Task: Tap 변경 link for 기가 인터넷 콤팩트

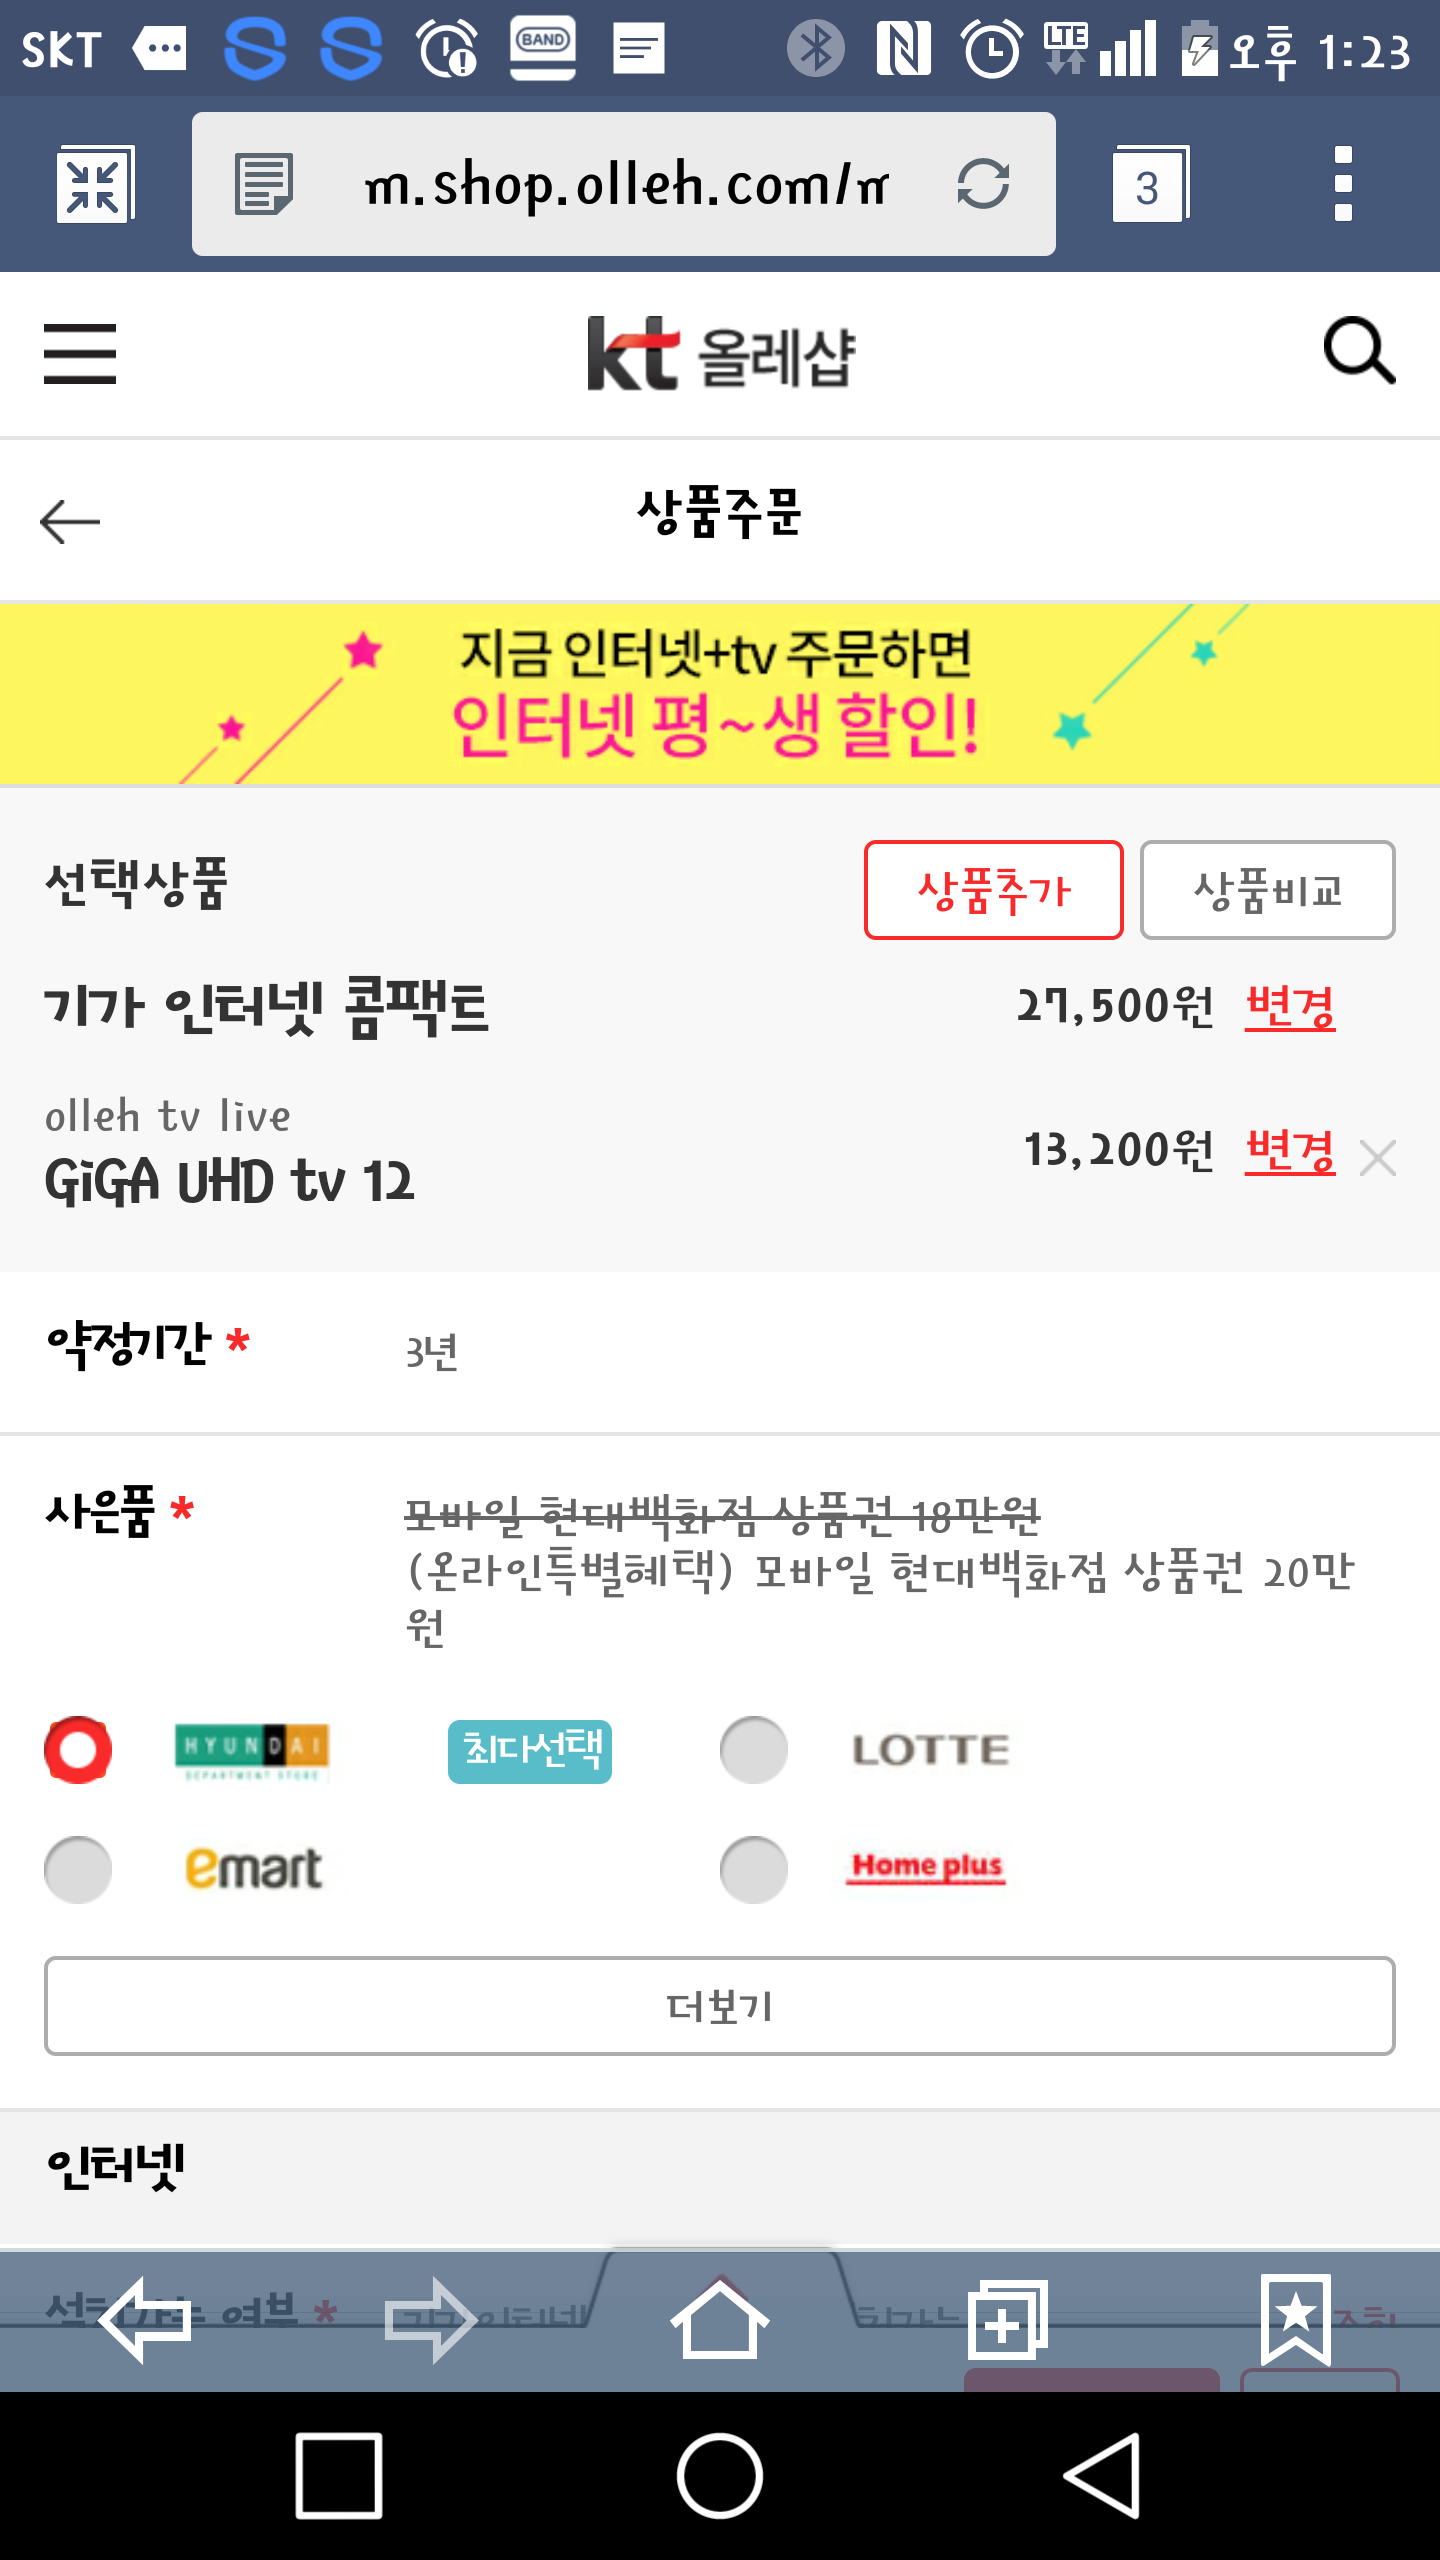Action: (1289, 1006)
